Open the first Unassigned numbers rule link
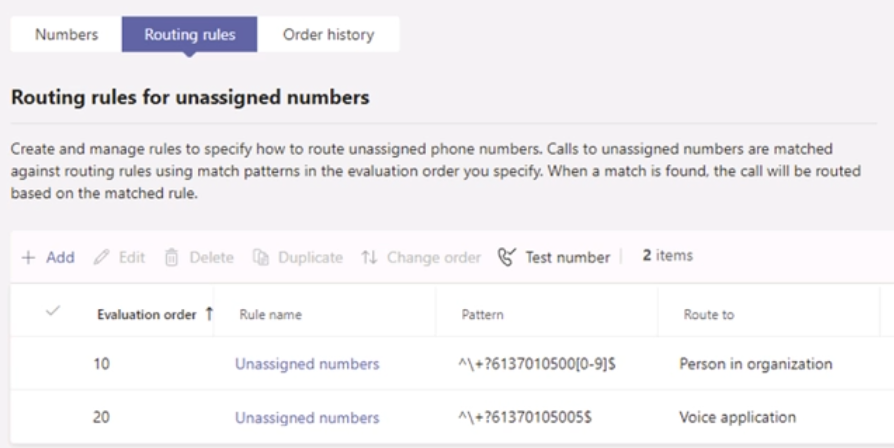This screenshot has height=448, width=894. (307, 364)
